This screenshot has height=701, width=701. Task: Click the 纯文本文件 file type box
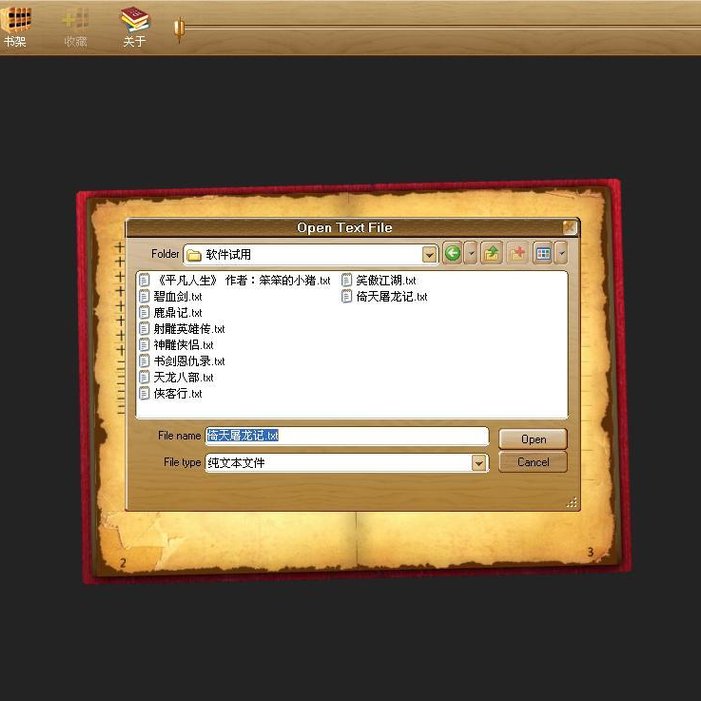tap(347, 463)
